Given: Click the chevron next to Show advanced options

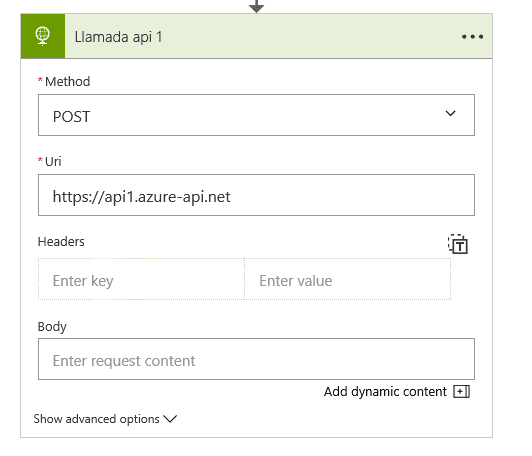Looking at the screenshot, I should (170, 419).
